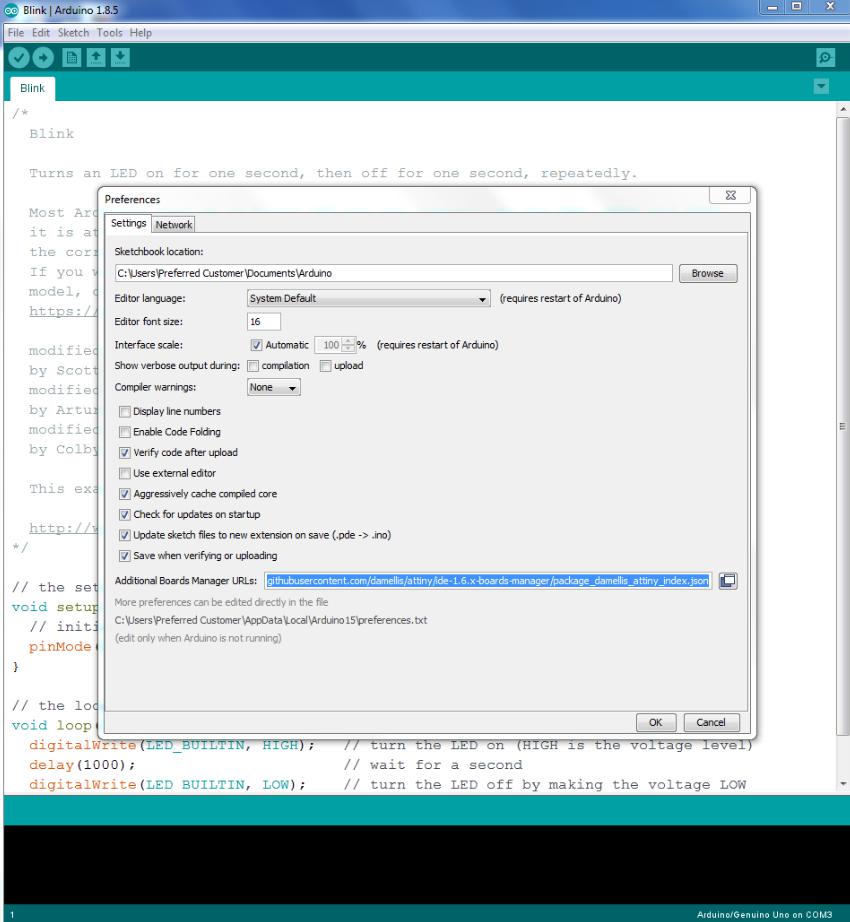850x922 pixels.
Task: Toggle Save when verifying or uploading
Action: pyautogui.click(x=125, y=556)
